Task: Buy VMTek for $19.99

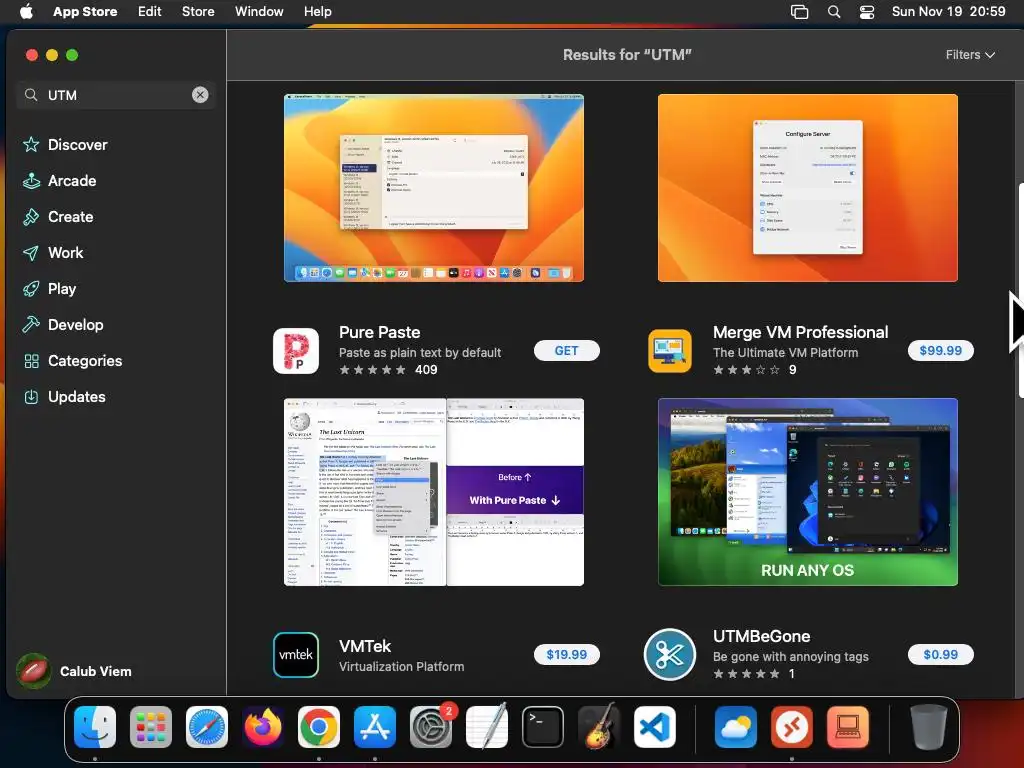Action: tap(566, 654)
